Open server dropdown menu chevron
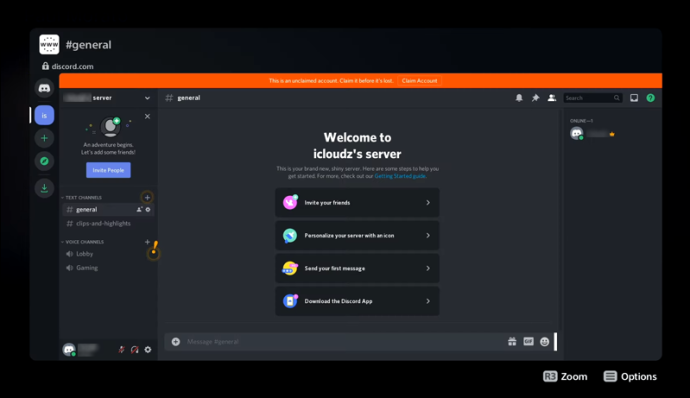Screen dimensions: 690x398 coord(147,98)
